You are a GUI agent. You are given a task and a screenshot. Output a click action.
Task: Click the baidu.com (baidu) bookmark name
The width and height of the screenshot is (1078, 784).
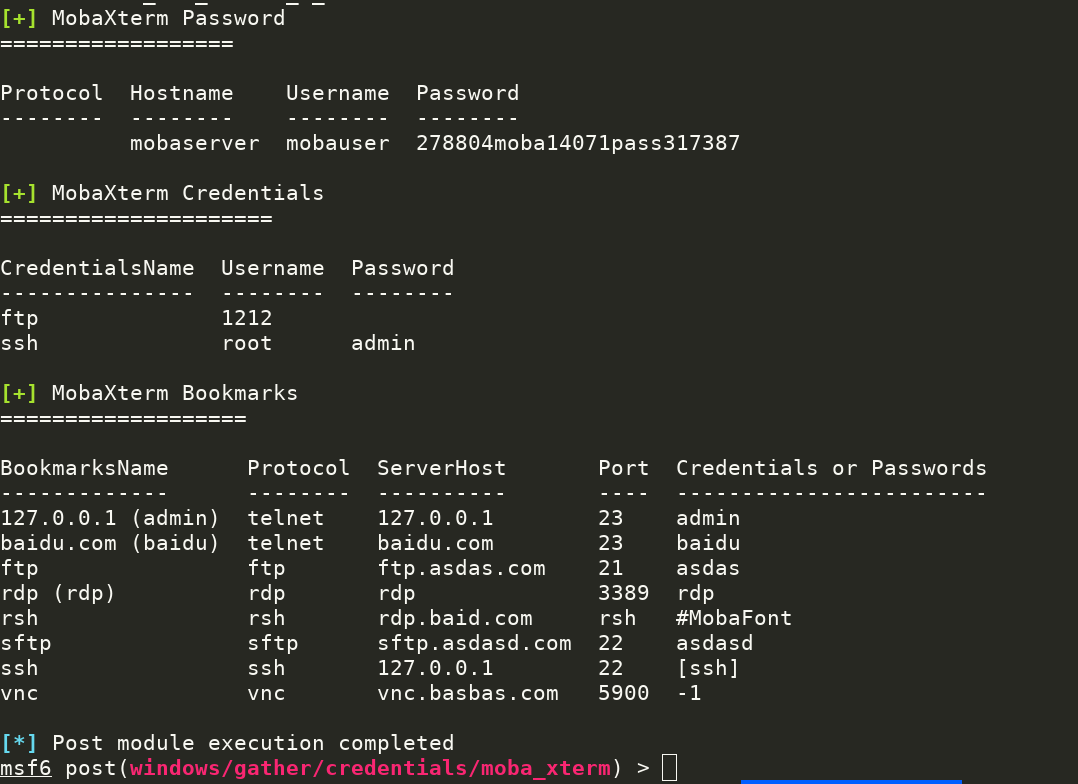(109, 543)
